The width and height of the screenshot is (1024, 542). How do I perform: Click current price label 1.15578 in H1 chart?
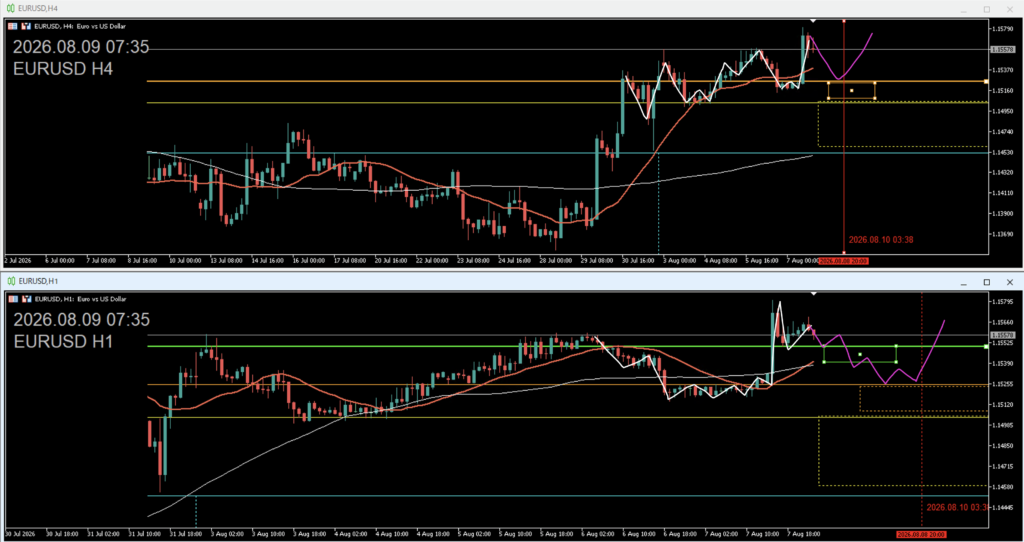click(1001, 334)
